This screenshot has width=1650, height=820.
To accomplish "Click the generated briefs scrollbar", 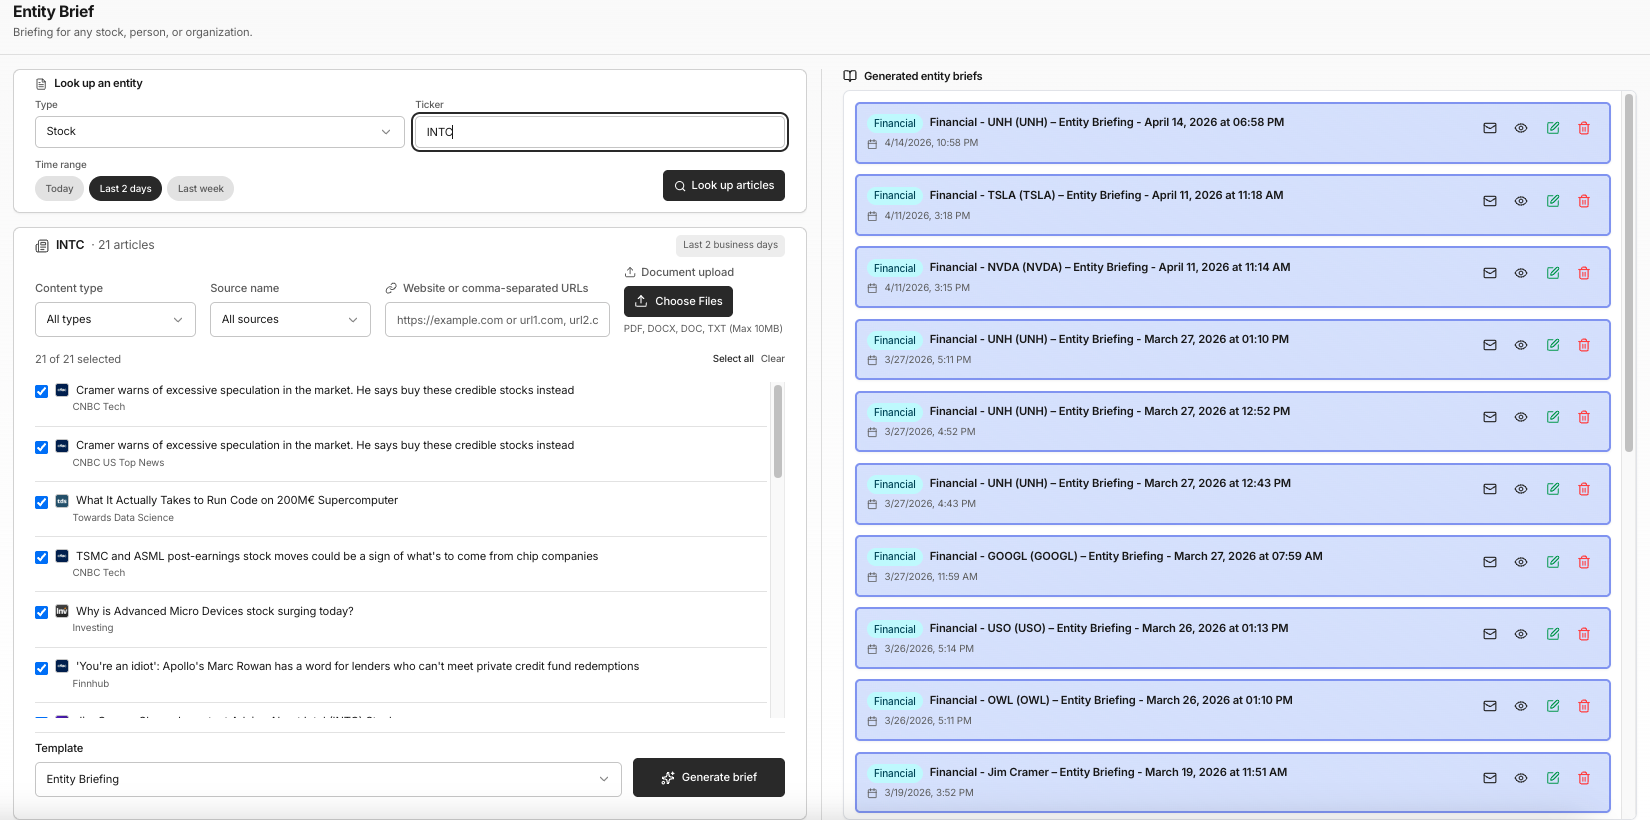I will click(x=1629, y=273).
